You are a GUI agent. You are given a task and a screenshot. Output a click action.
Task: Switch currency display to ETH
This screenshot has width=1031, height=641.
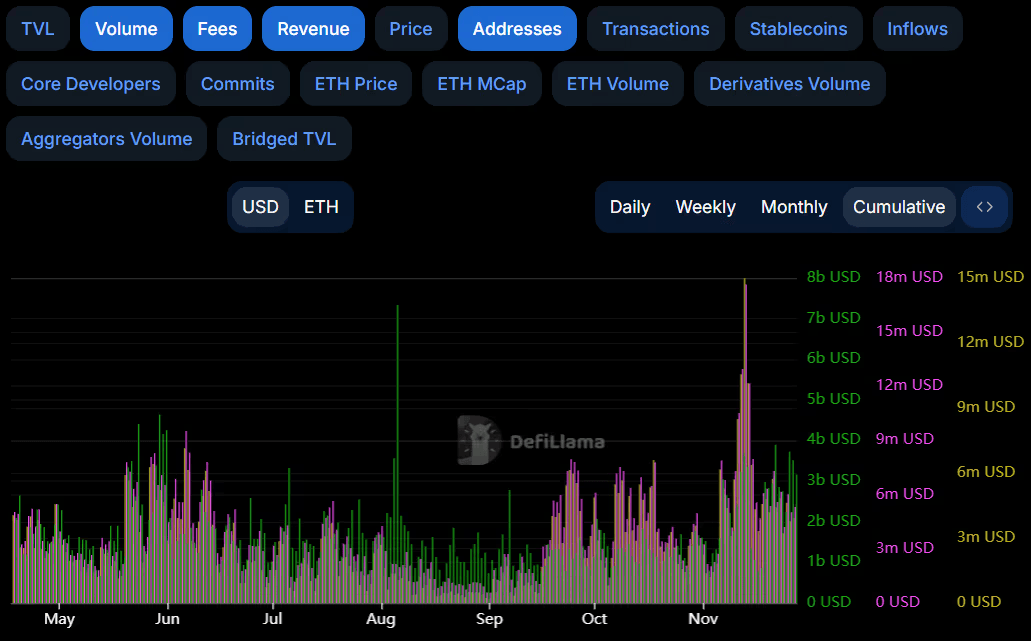pos(321,207)
